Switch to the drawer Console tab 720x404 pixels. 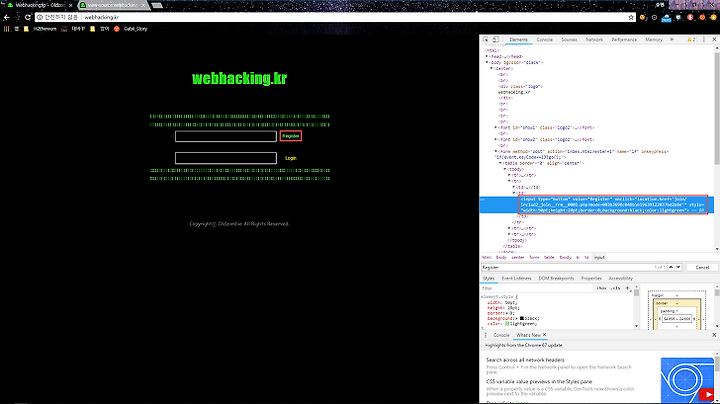[x=501, y=335]
